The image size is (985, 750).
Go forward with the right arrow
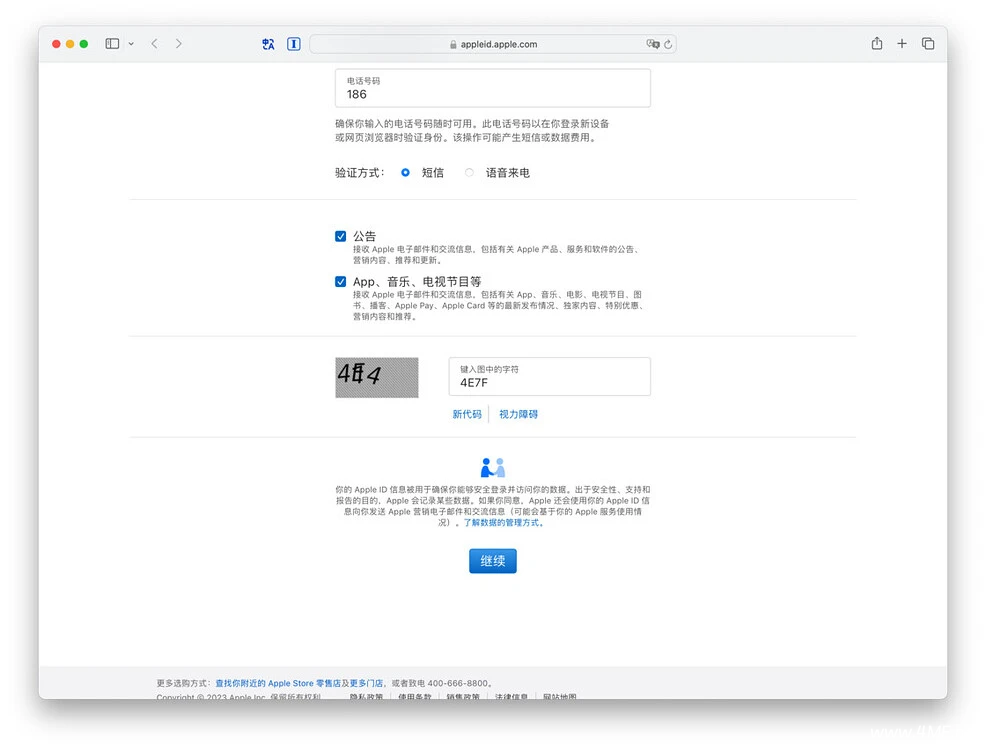[x=179, y=44]
